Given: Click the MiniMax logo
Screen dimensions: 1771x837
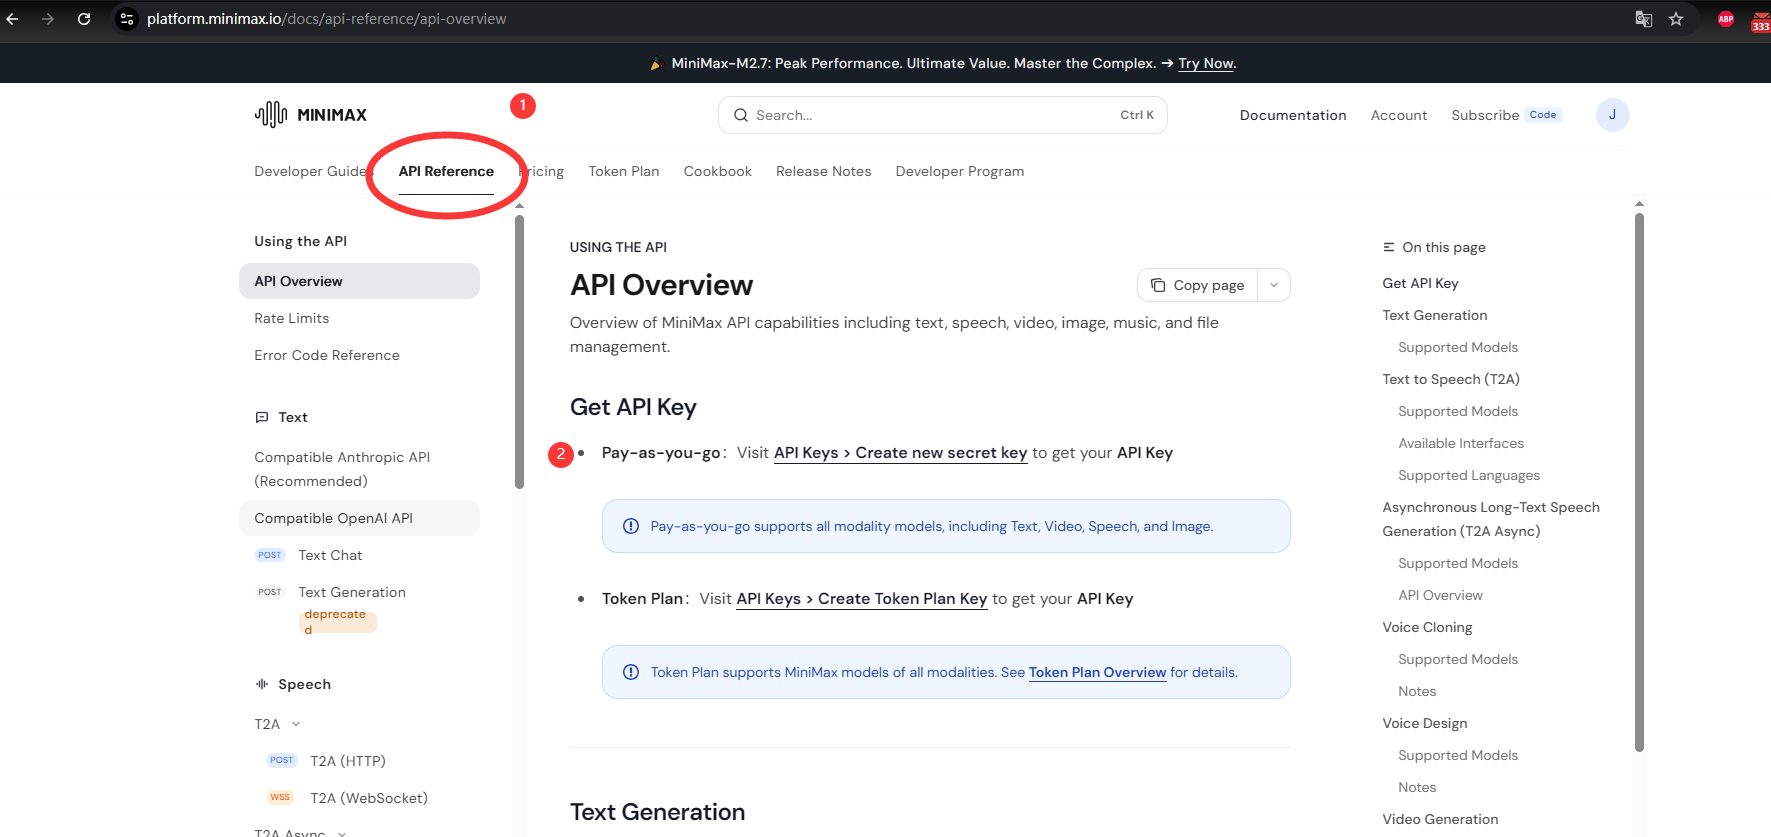Looking at the screenshot, I should tap(311, 115).
